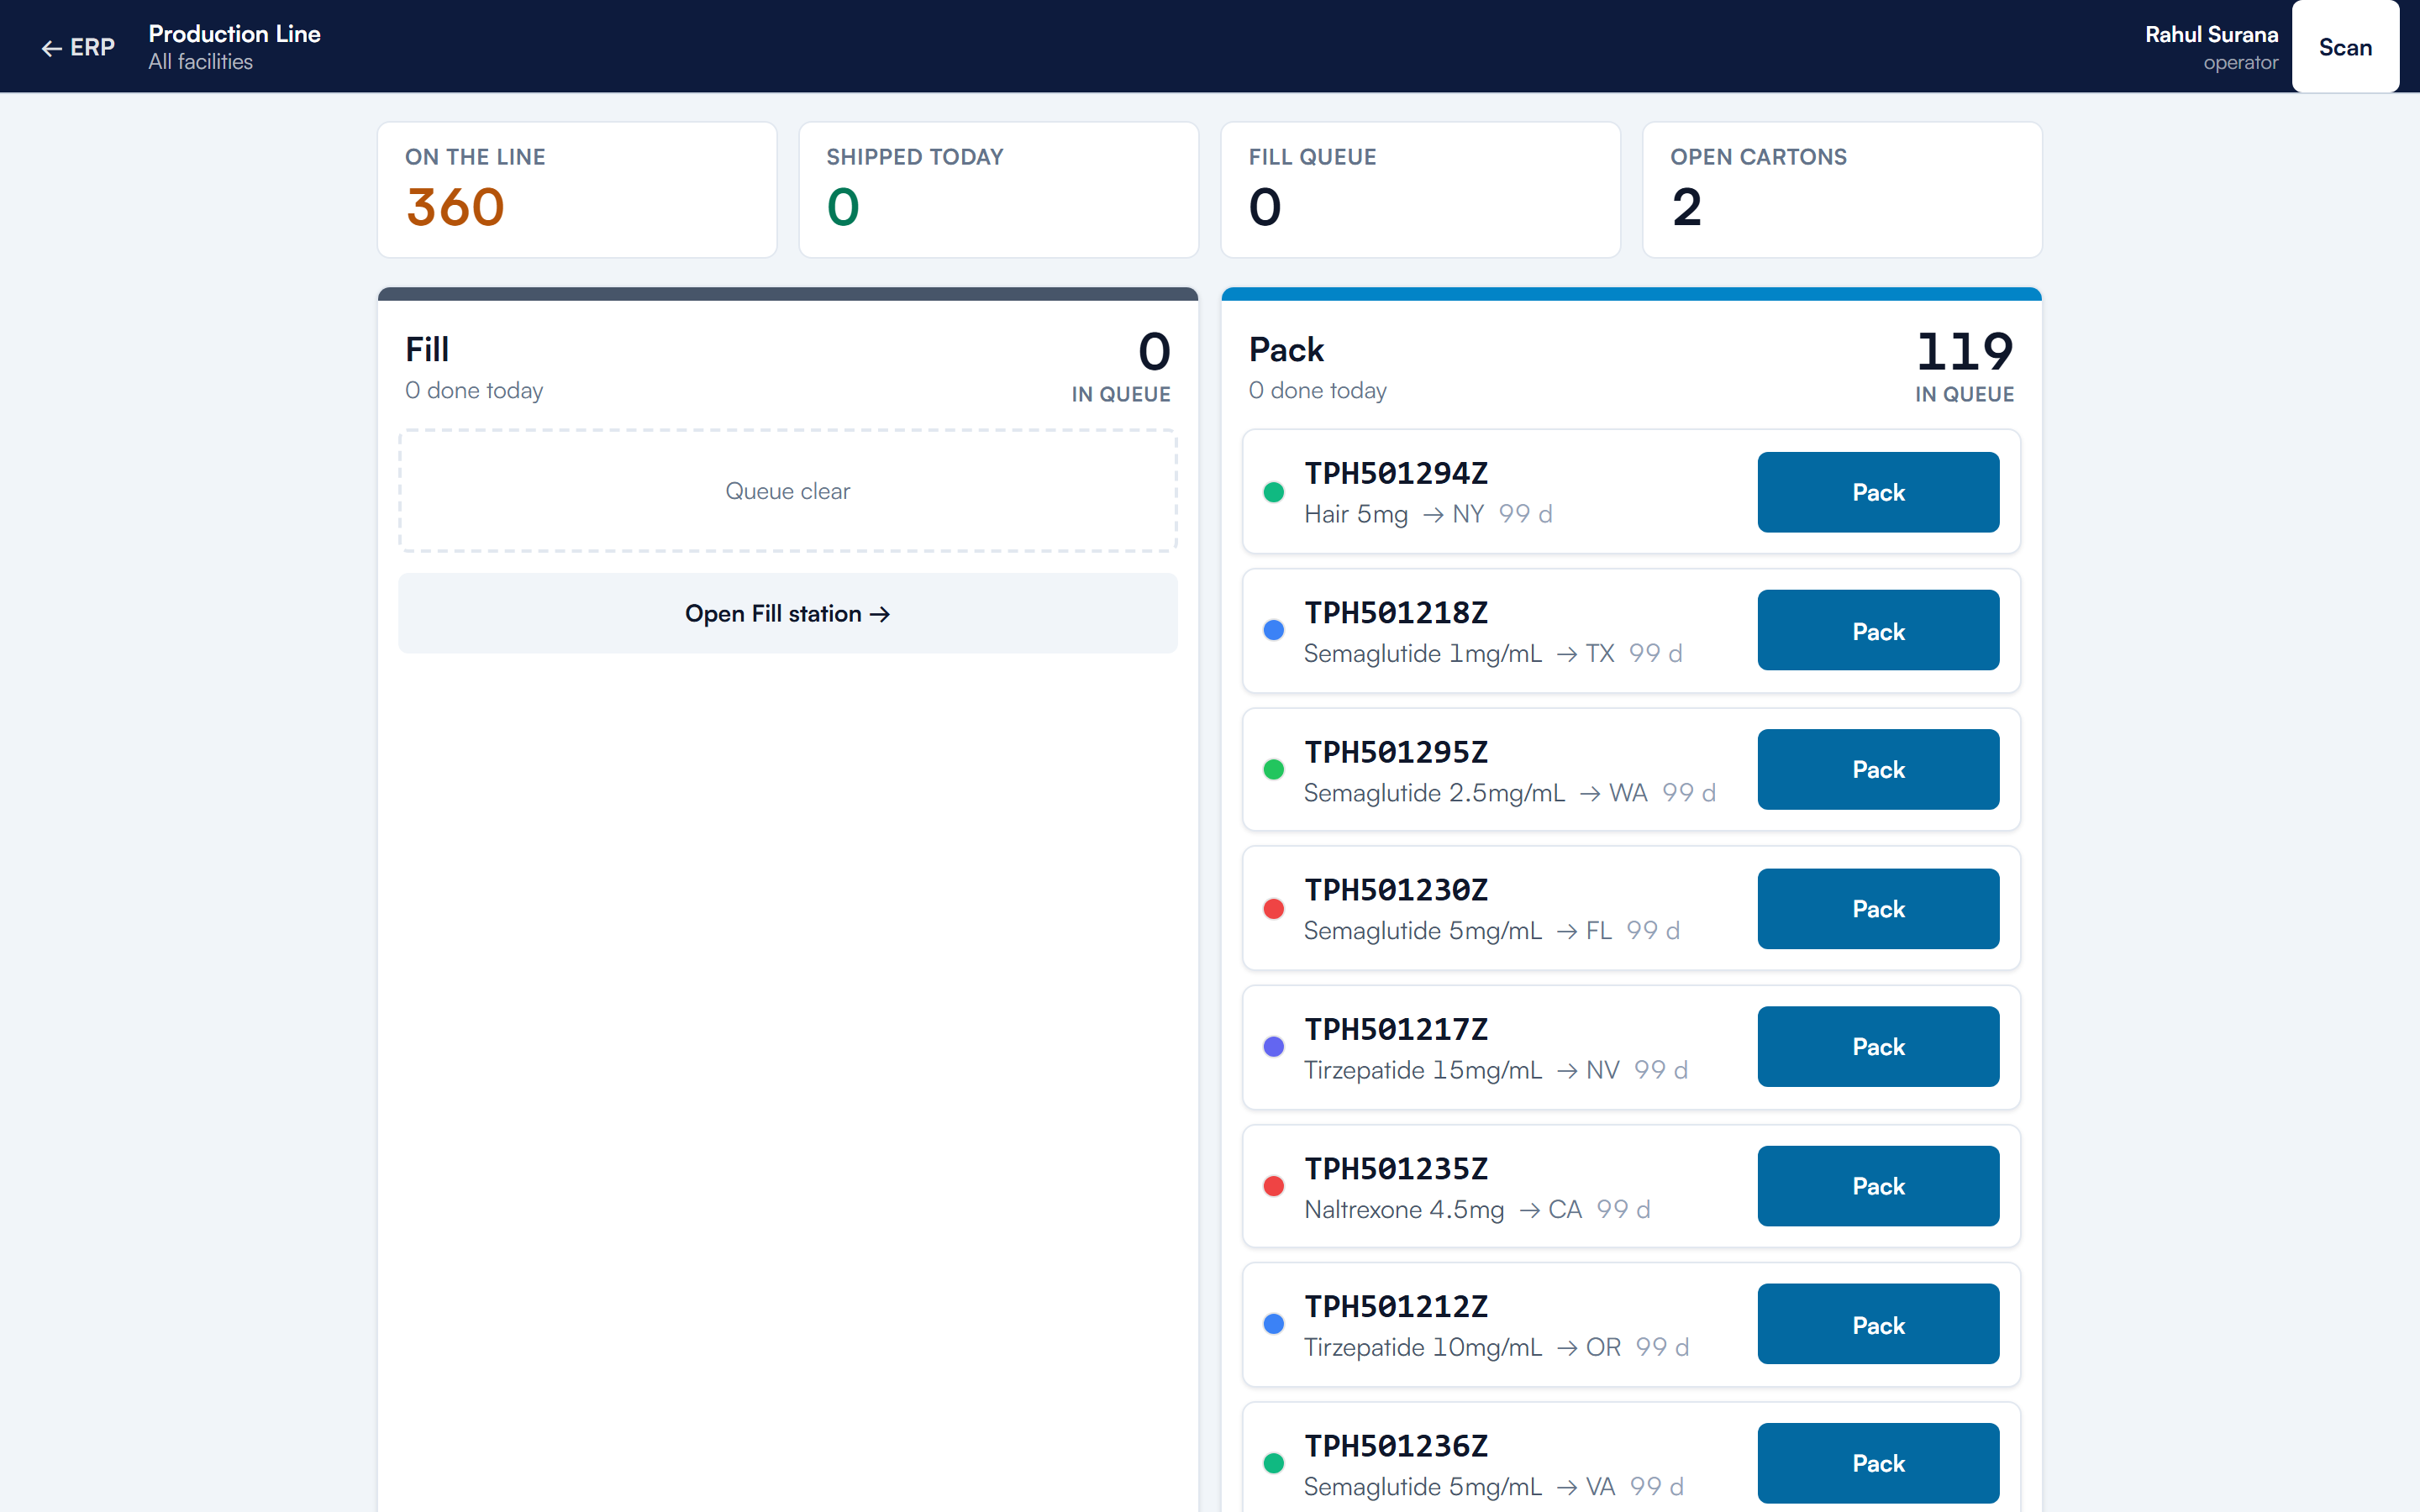The height and width of the screenshot is (1512, 2420).
Task: Open Fill station
Action: [x=787, y=613]
